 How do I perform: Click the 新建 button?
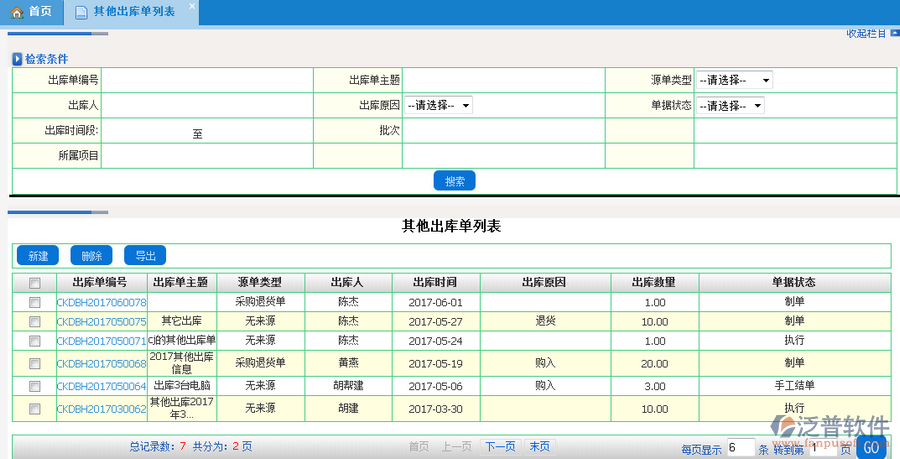pos(38,256)
